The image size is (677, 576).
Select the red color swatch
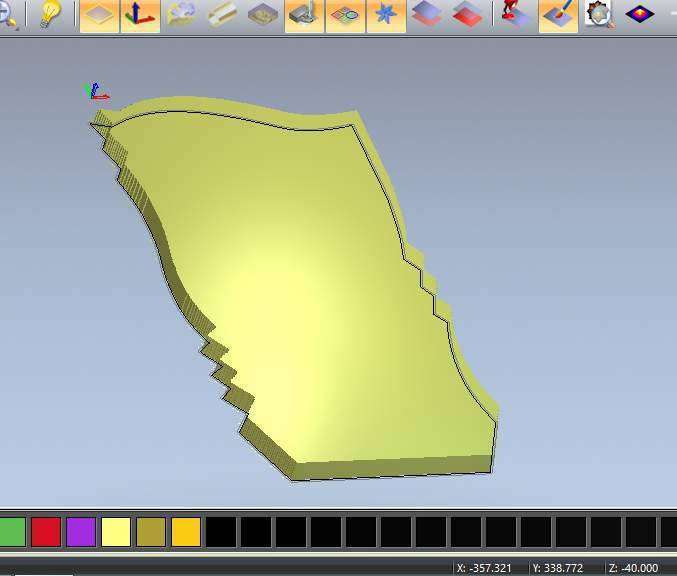click(46, 531)
